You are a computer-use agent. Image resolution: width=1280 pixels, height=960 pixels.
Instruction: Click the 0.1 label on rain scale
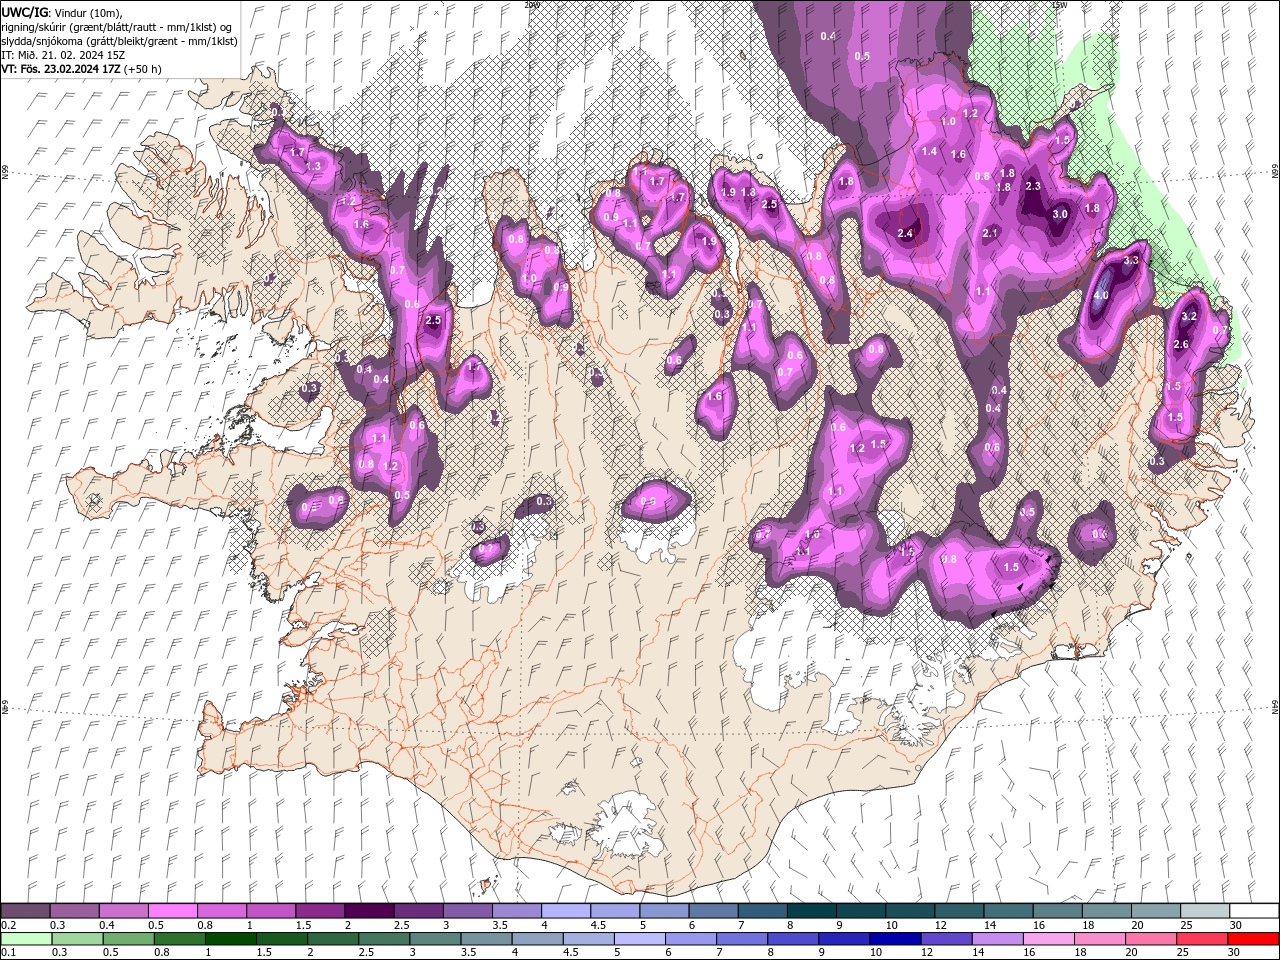pyautogui.click(x=8, y=952)
